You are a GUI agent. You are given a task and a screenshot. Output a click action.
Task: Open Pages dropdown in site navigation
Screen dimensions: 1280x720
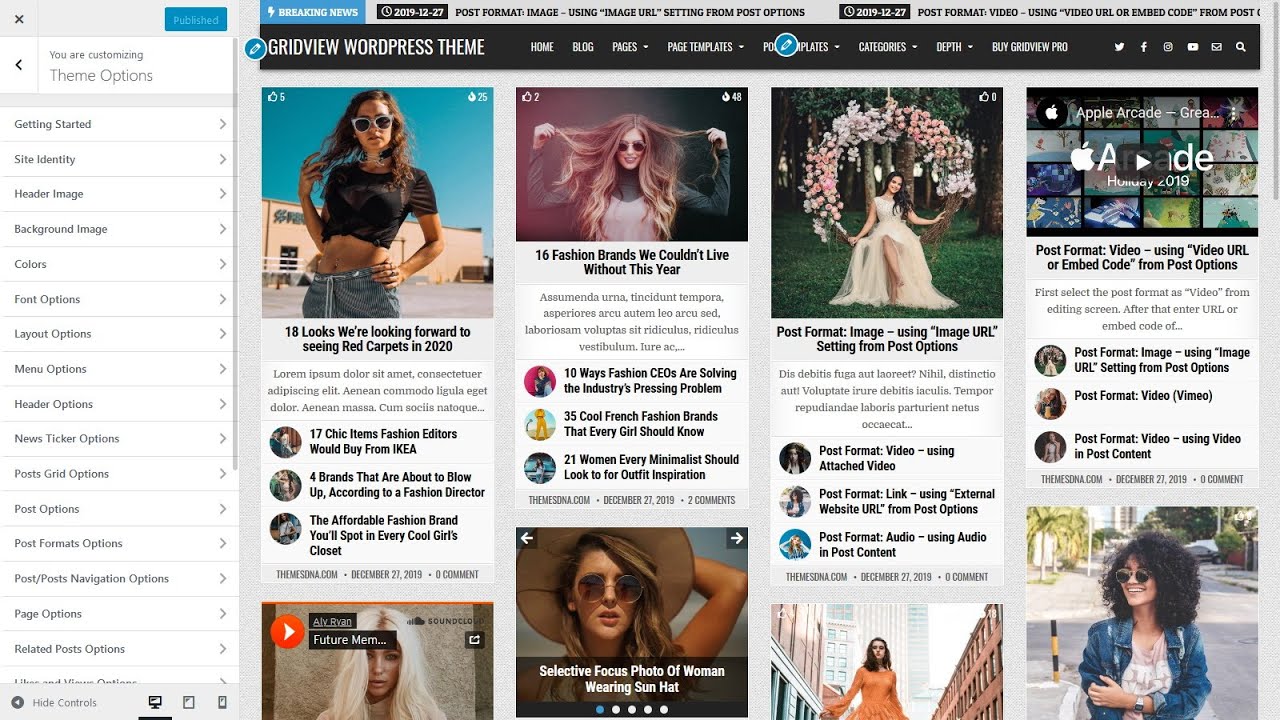630,47
